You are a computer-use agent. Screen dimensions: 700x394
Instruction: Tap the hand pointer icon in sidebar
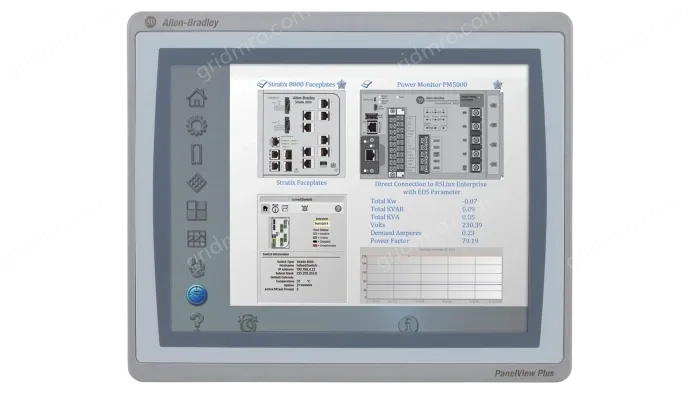coord(196,266)
